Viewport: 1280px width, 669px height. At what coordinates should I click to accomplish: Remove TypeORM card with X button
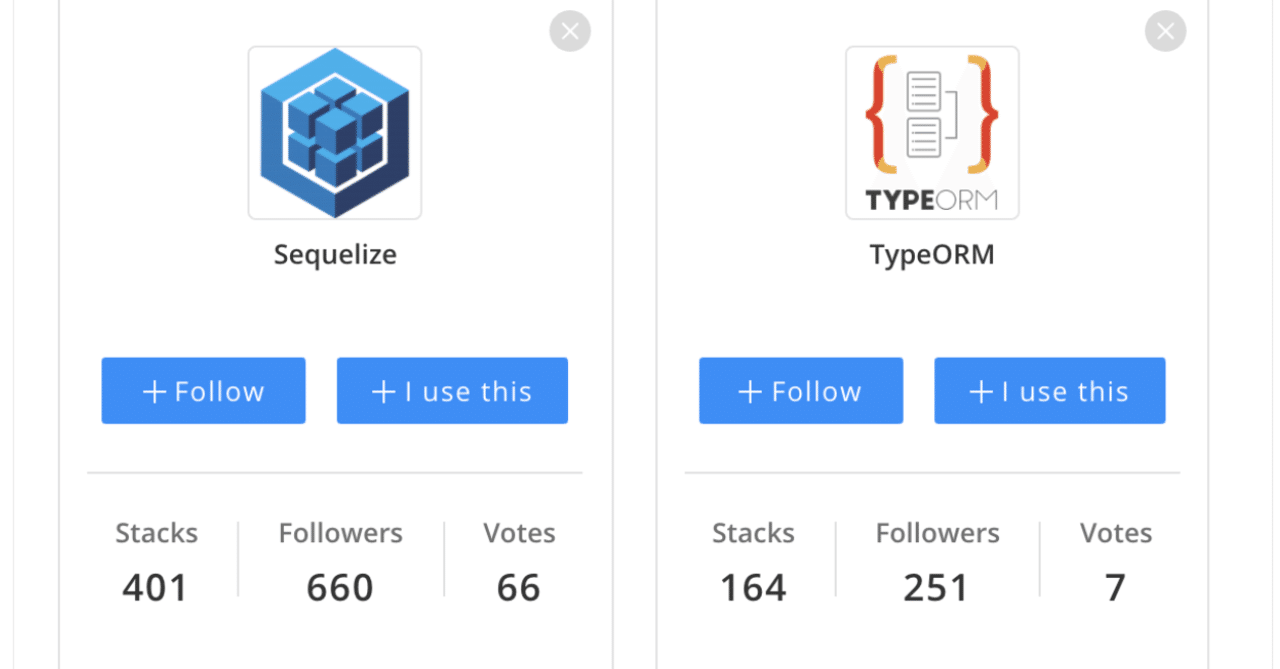[x=1165, y=32]
